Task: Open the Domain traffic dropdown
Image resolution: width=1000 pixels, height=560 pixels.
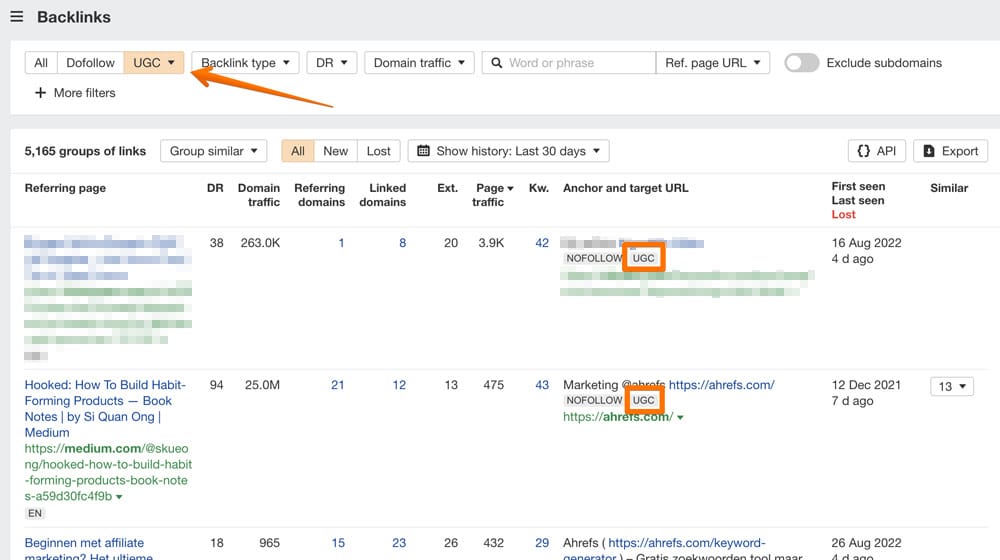Action: pos(419,63)
